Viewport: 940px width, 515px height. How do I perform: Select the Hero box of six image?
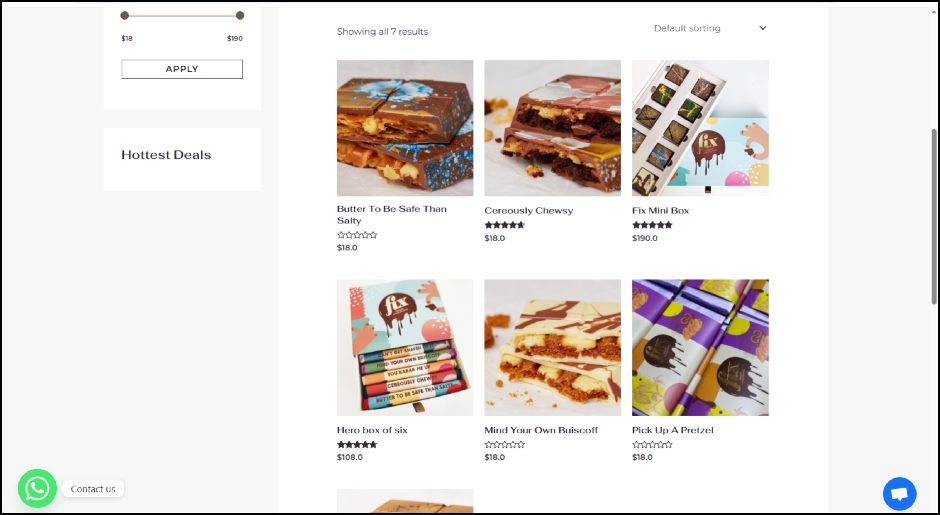pos(405,348)
